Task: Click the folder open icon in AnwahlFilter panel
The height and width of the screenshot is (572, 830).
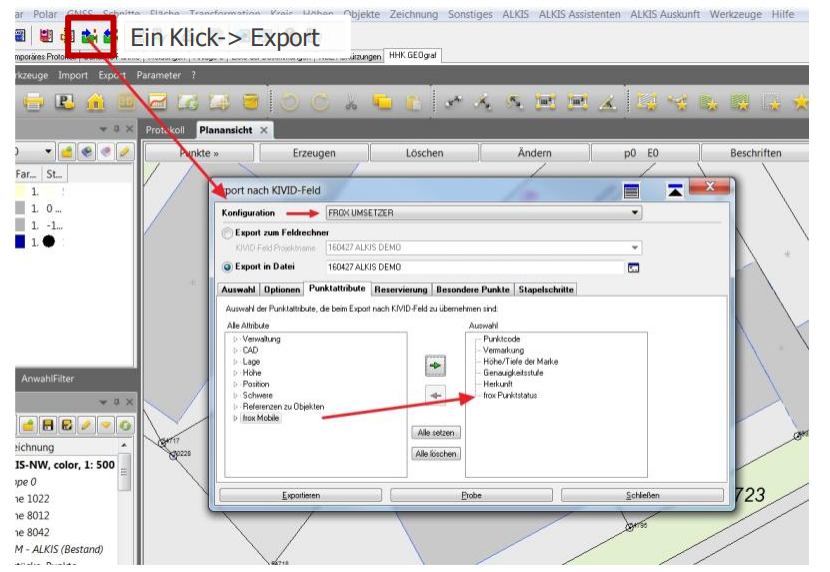Action: tap(28, 425)
